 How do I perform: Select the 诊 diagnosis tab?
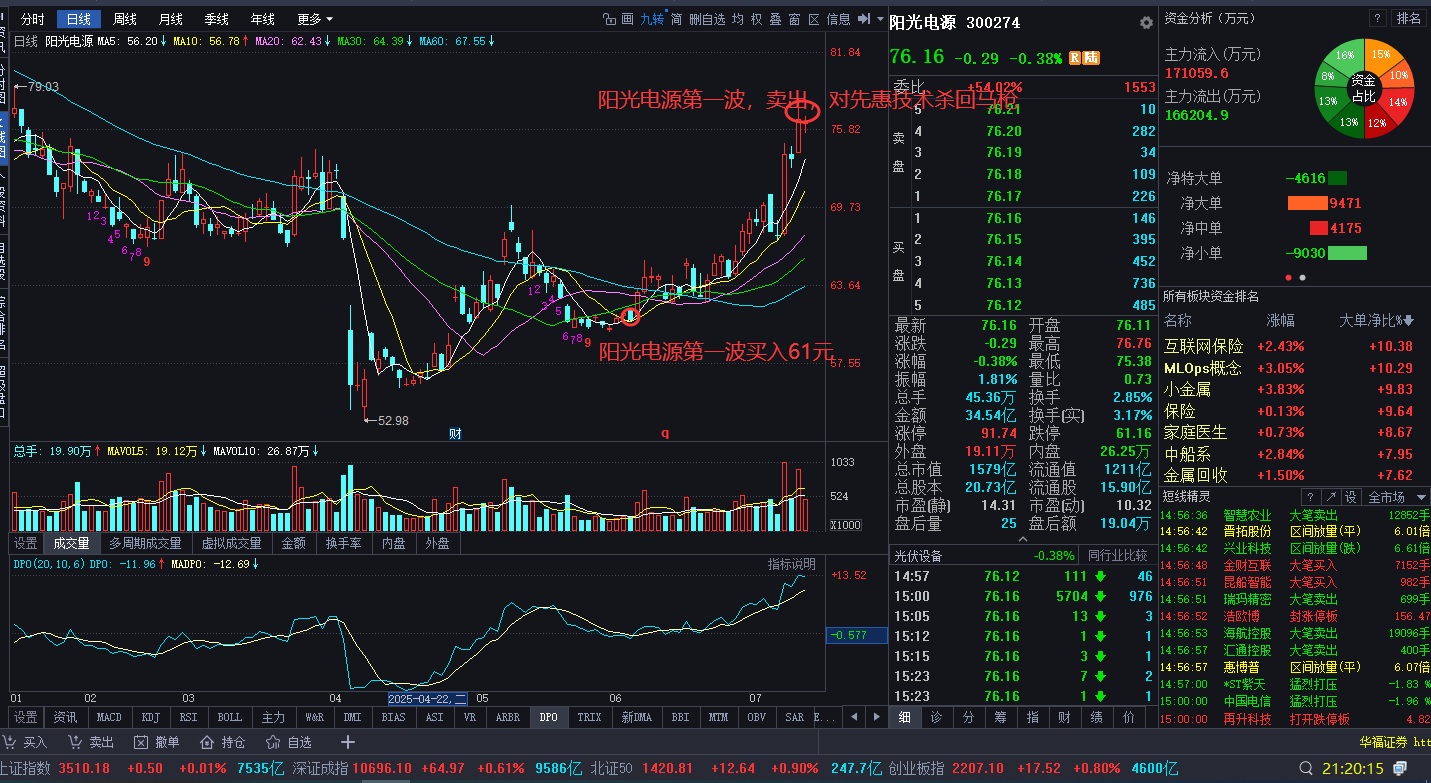tap(937, 717)
